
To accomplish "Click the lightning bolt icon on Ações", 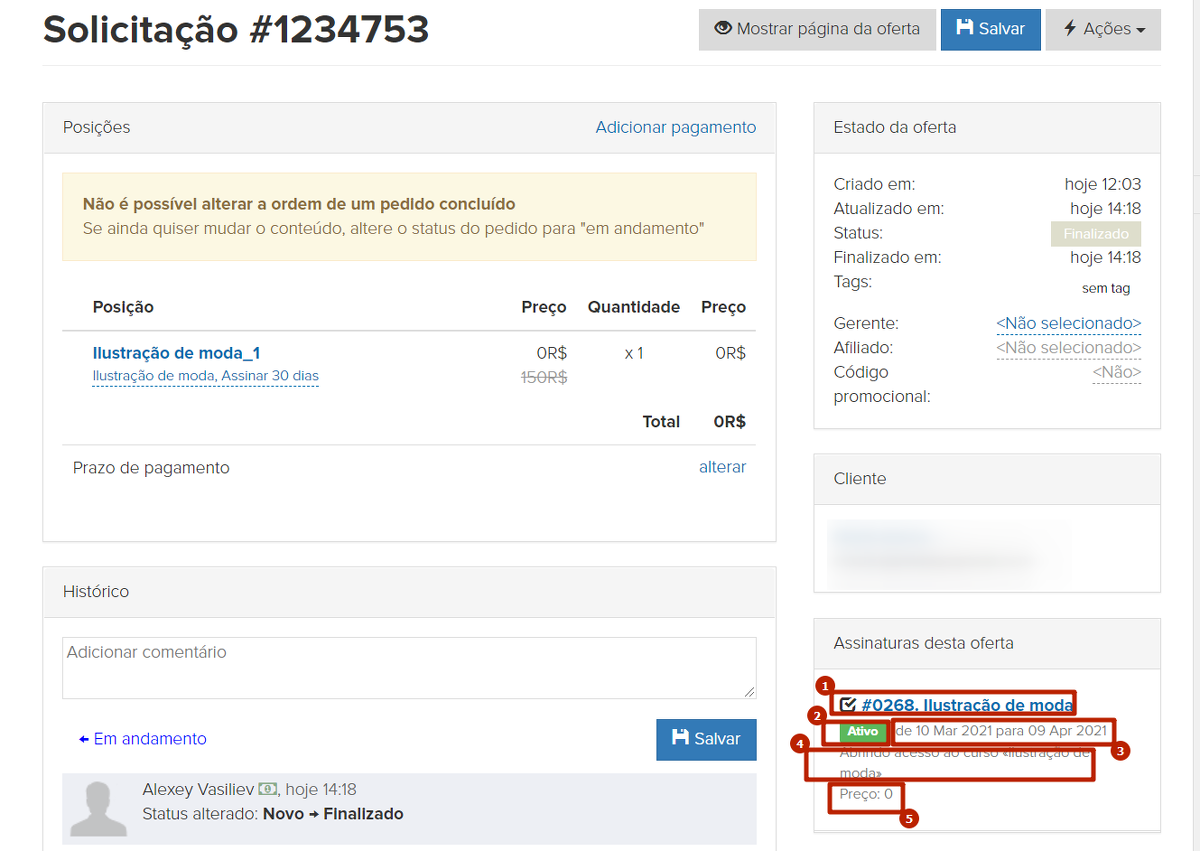I will tap(1070, 29).
